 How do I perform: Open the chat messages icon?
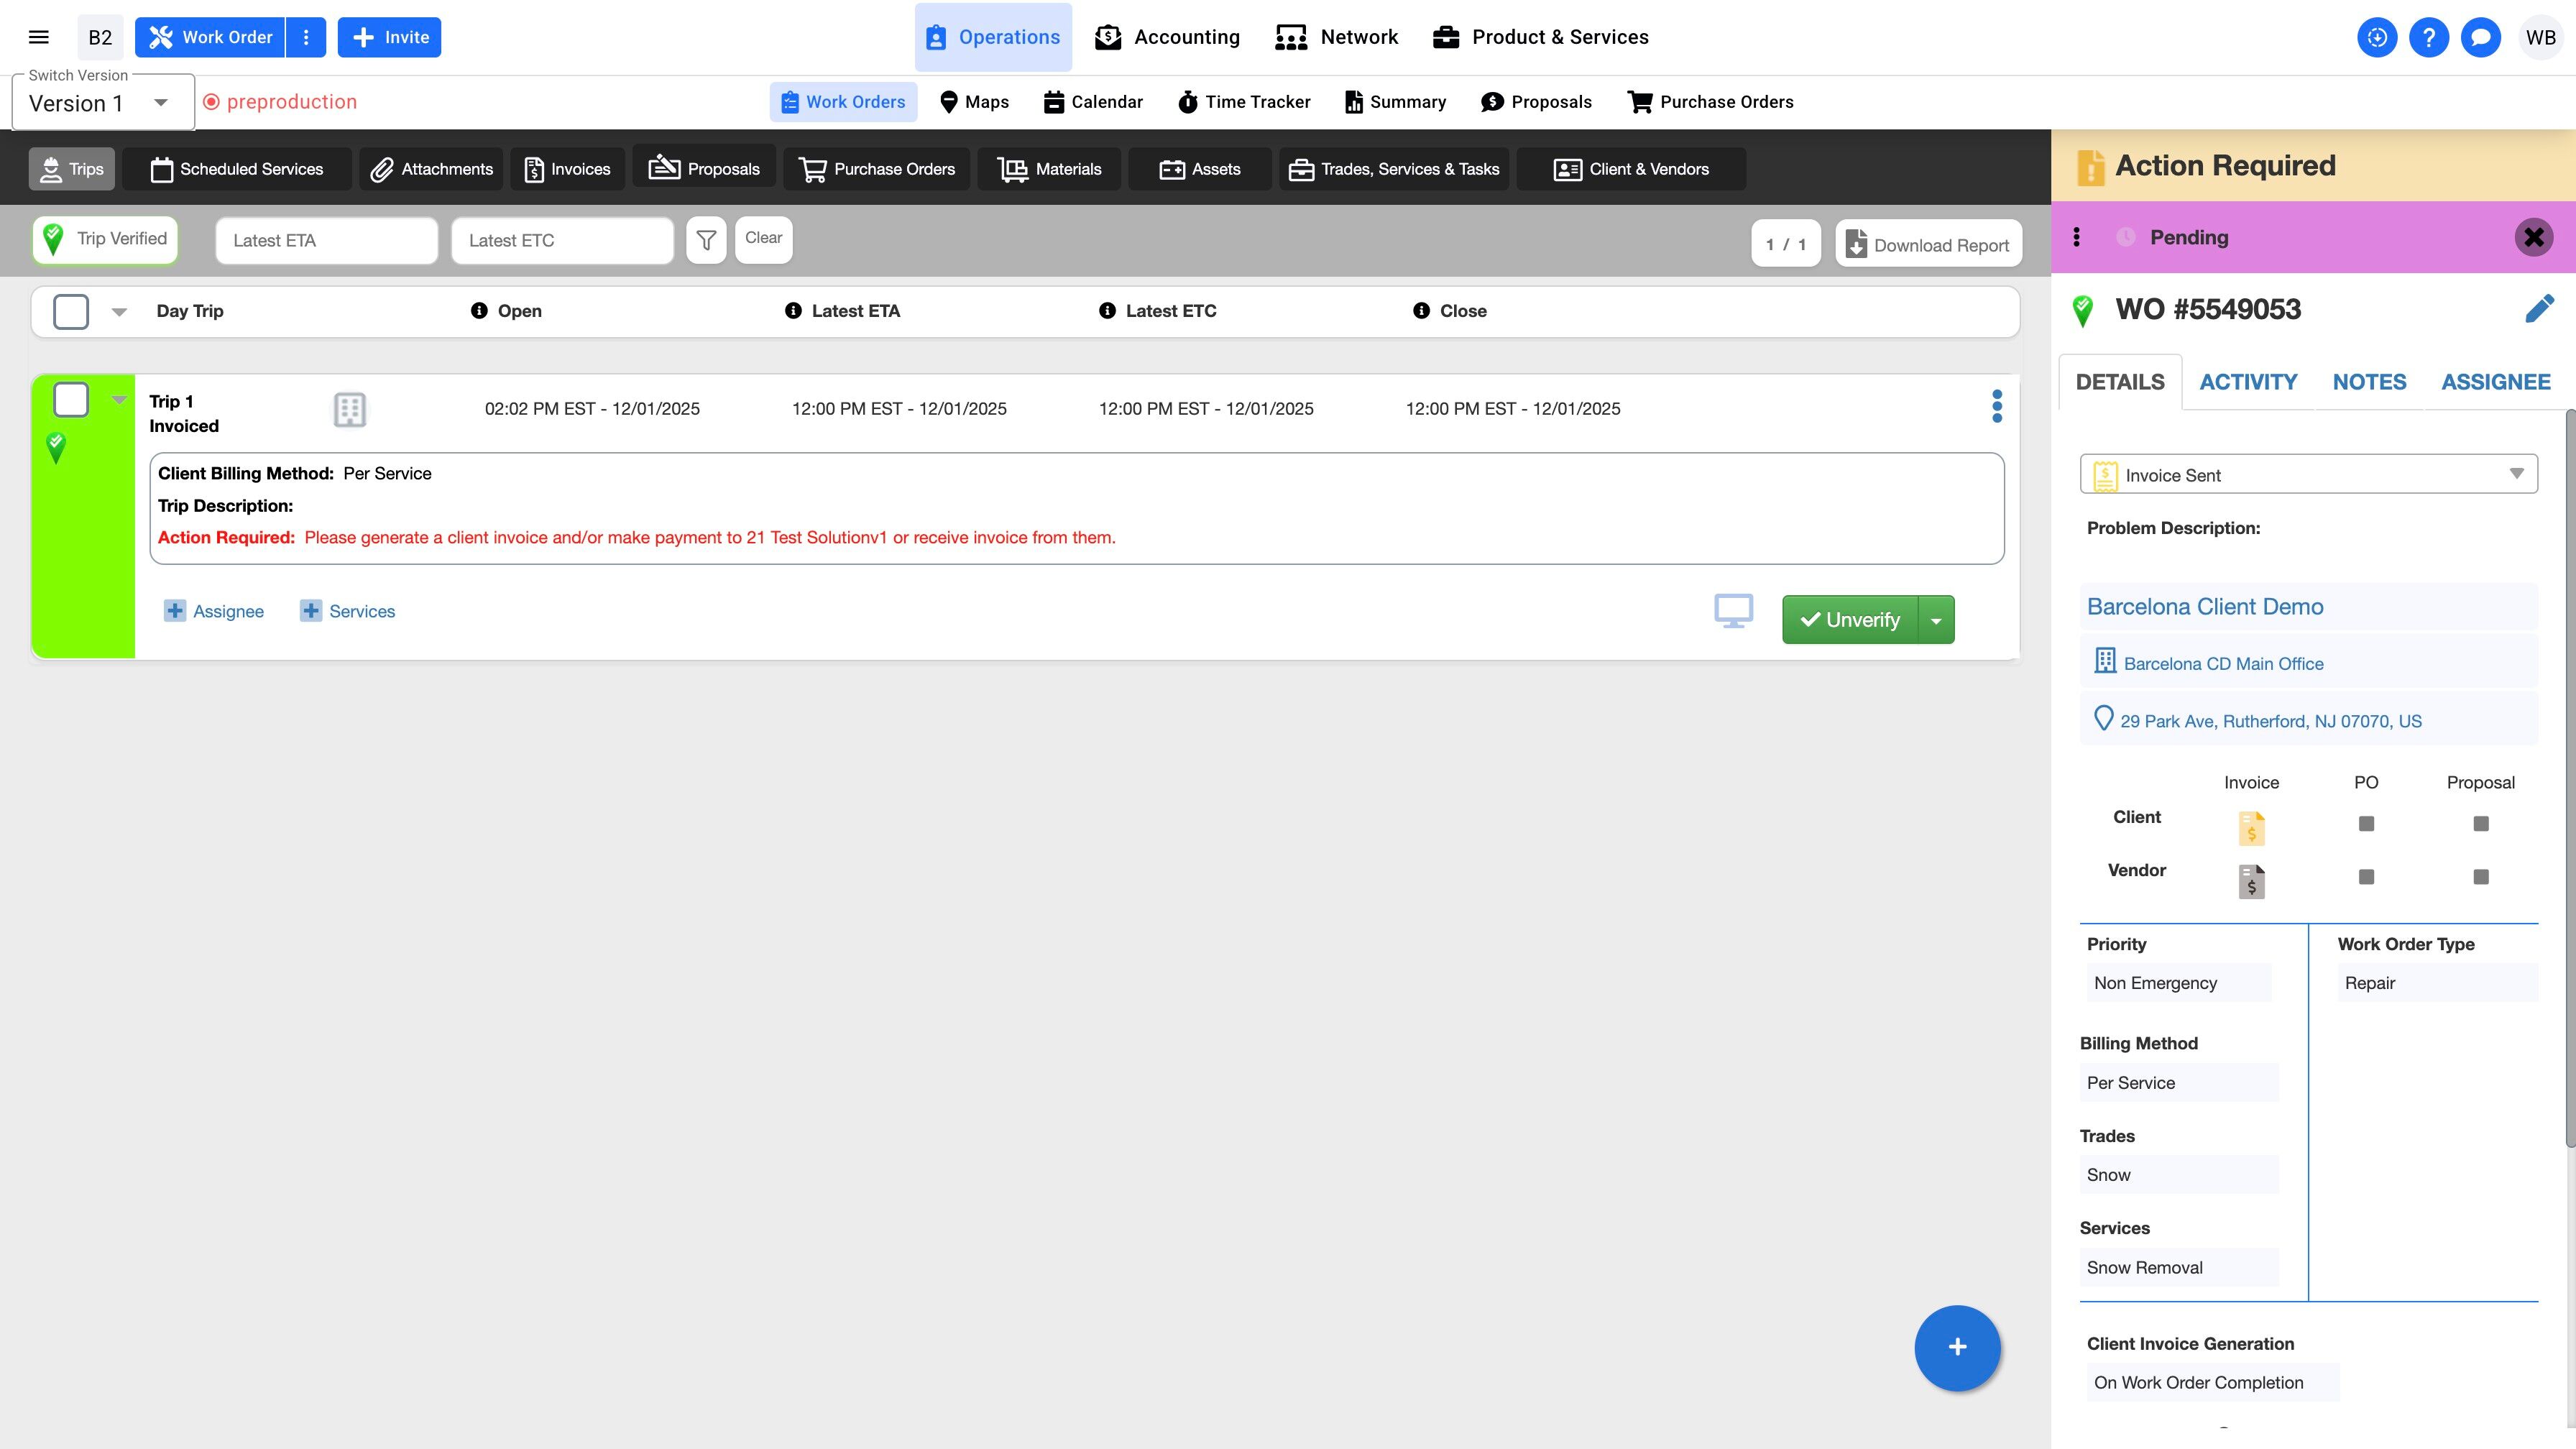[x=2480, y=37]
